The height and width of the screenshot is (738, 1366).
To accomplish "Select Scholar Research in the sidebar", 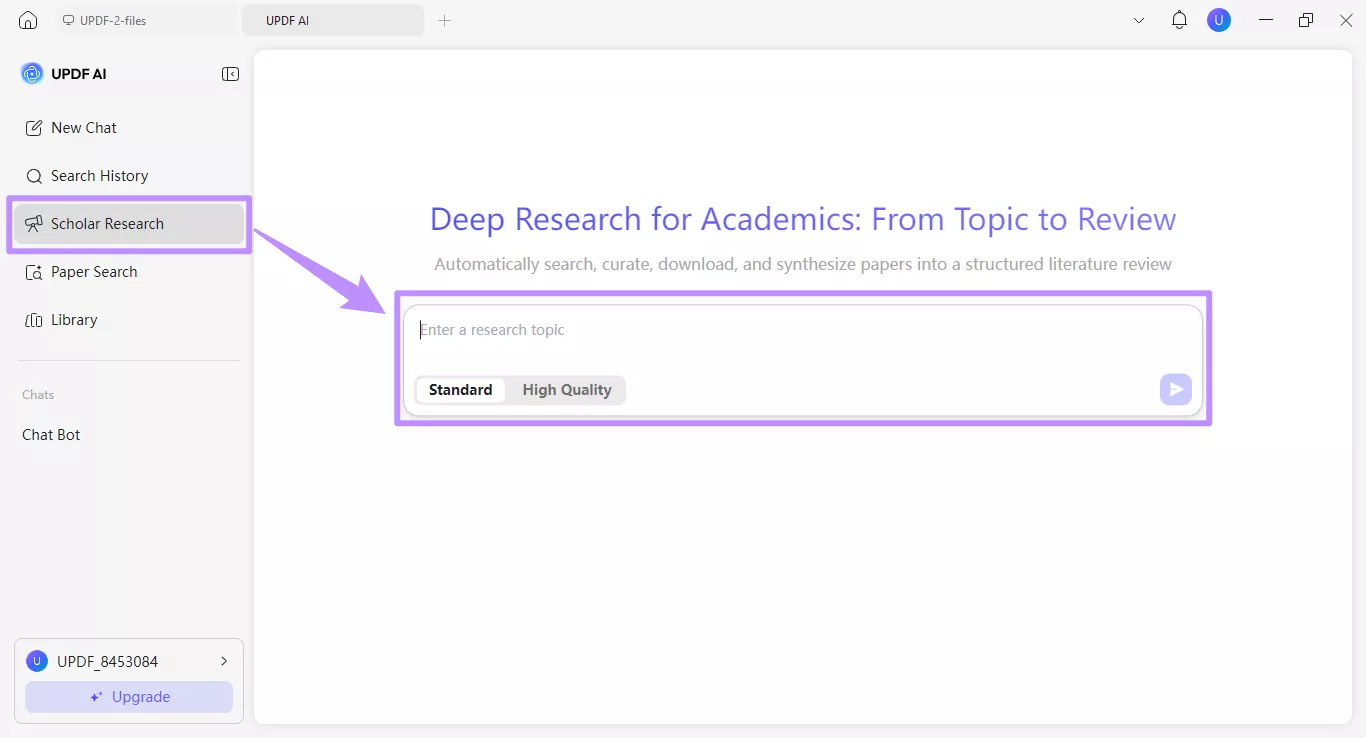I will pos(129,224).
